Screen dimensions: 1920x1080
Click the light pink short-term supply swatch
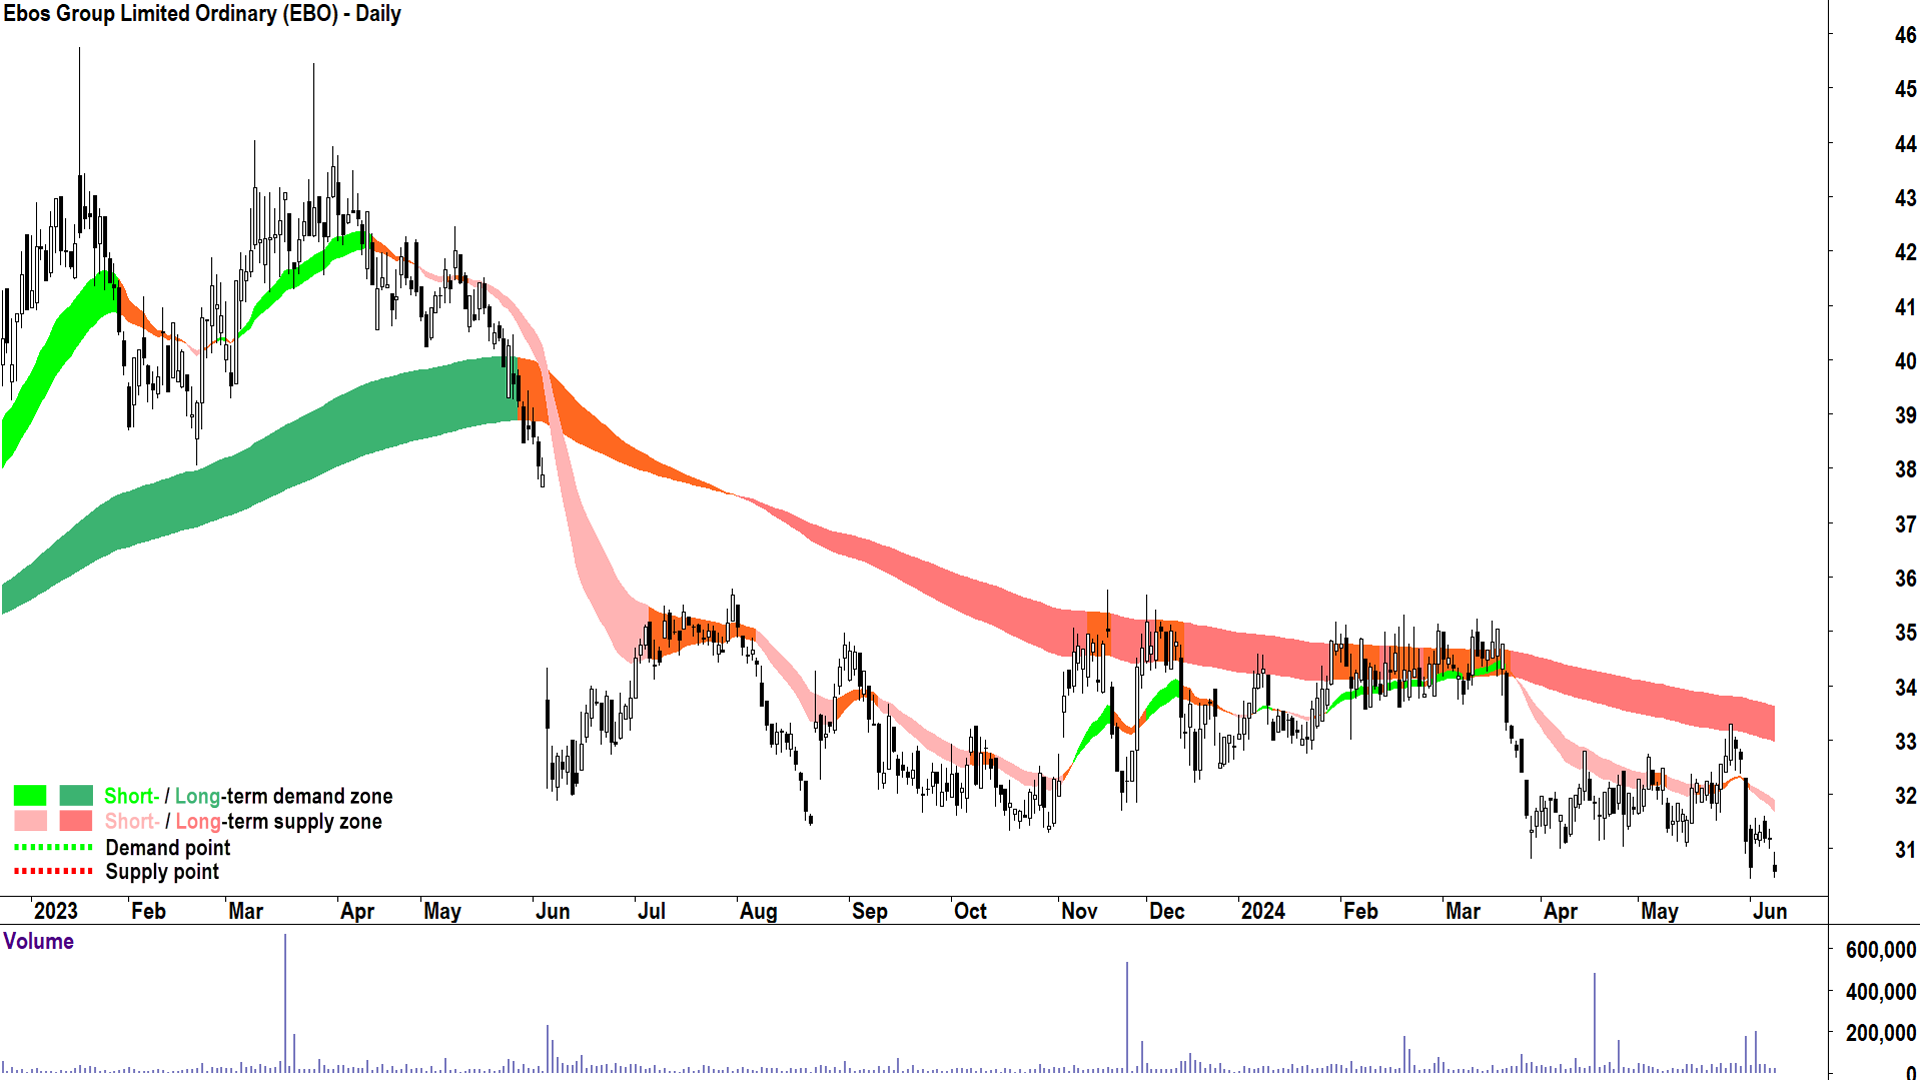tap(30, 821)
